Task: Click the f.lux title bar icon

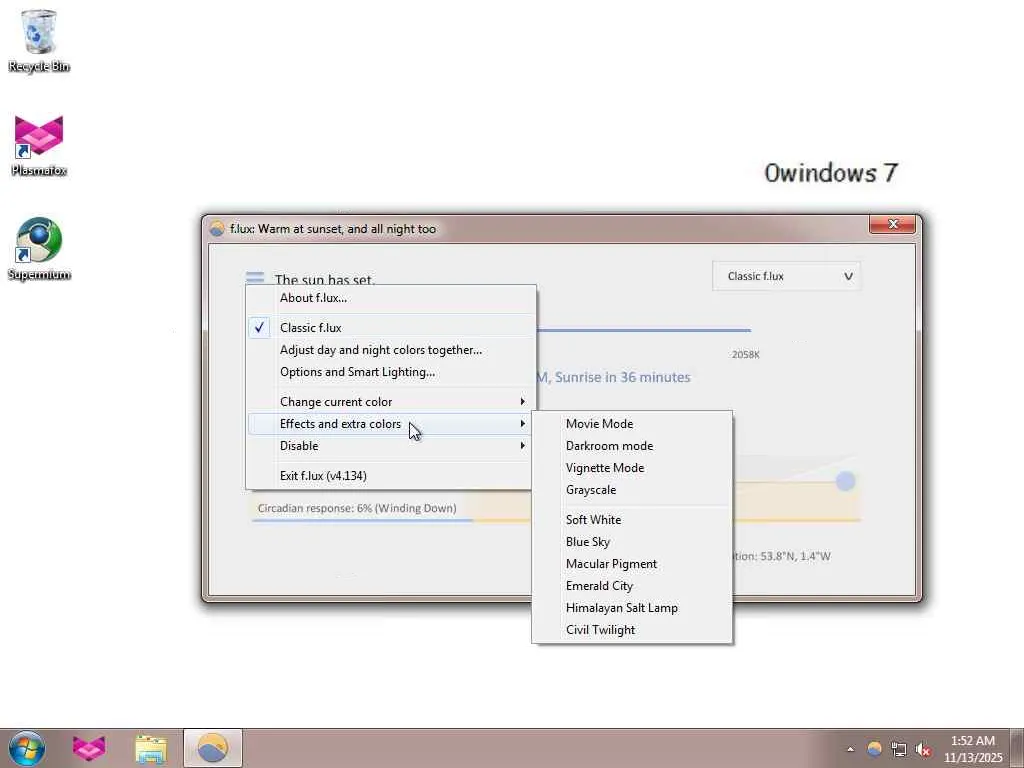Action: click(217, 229)
